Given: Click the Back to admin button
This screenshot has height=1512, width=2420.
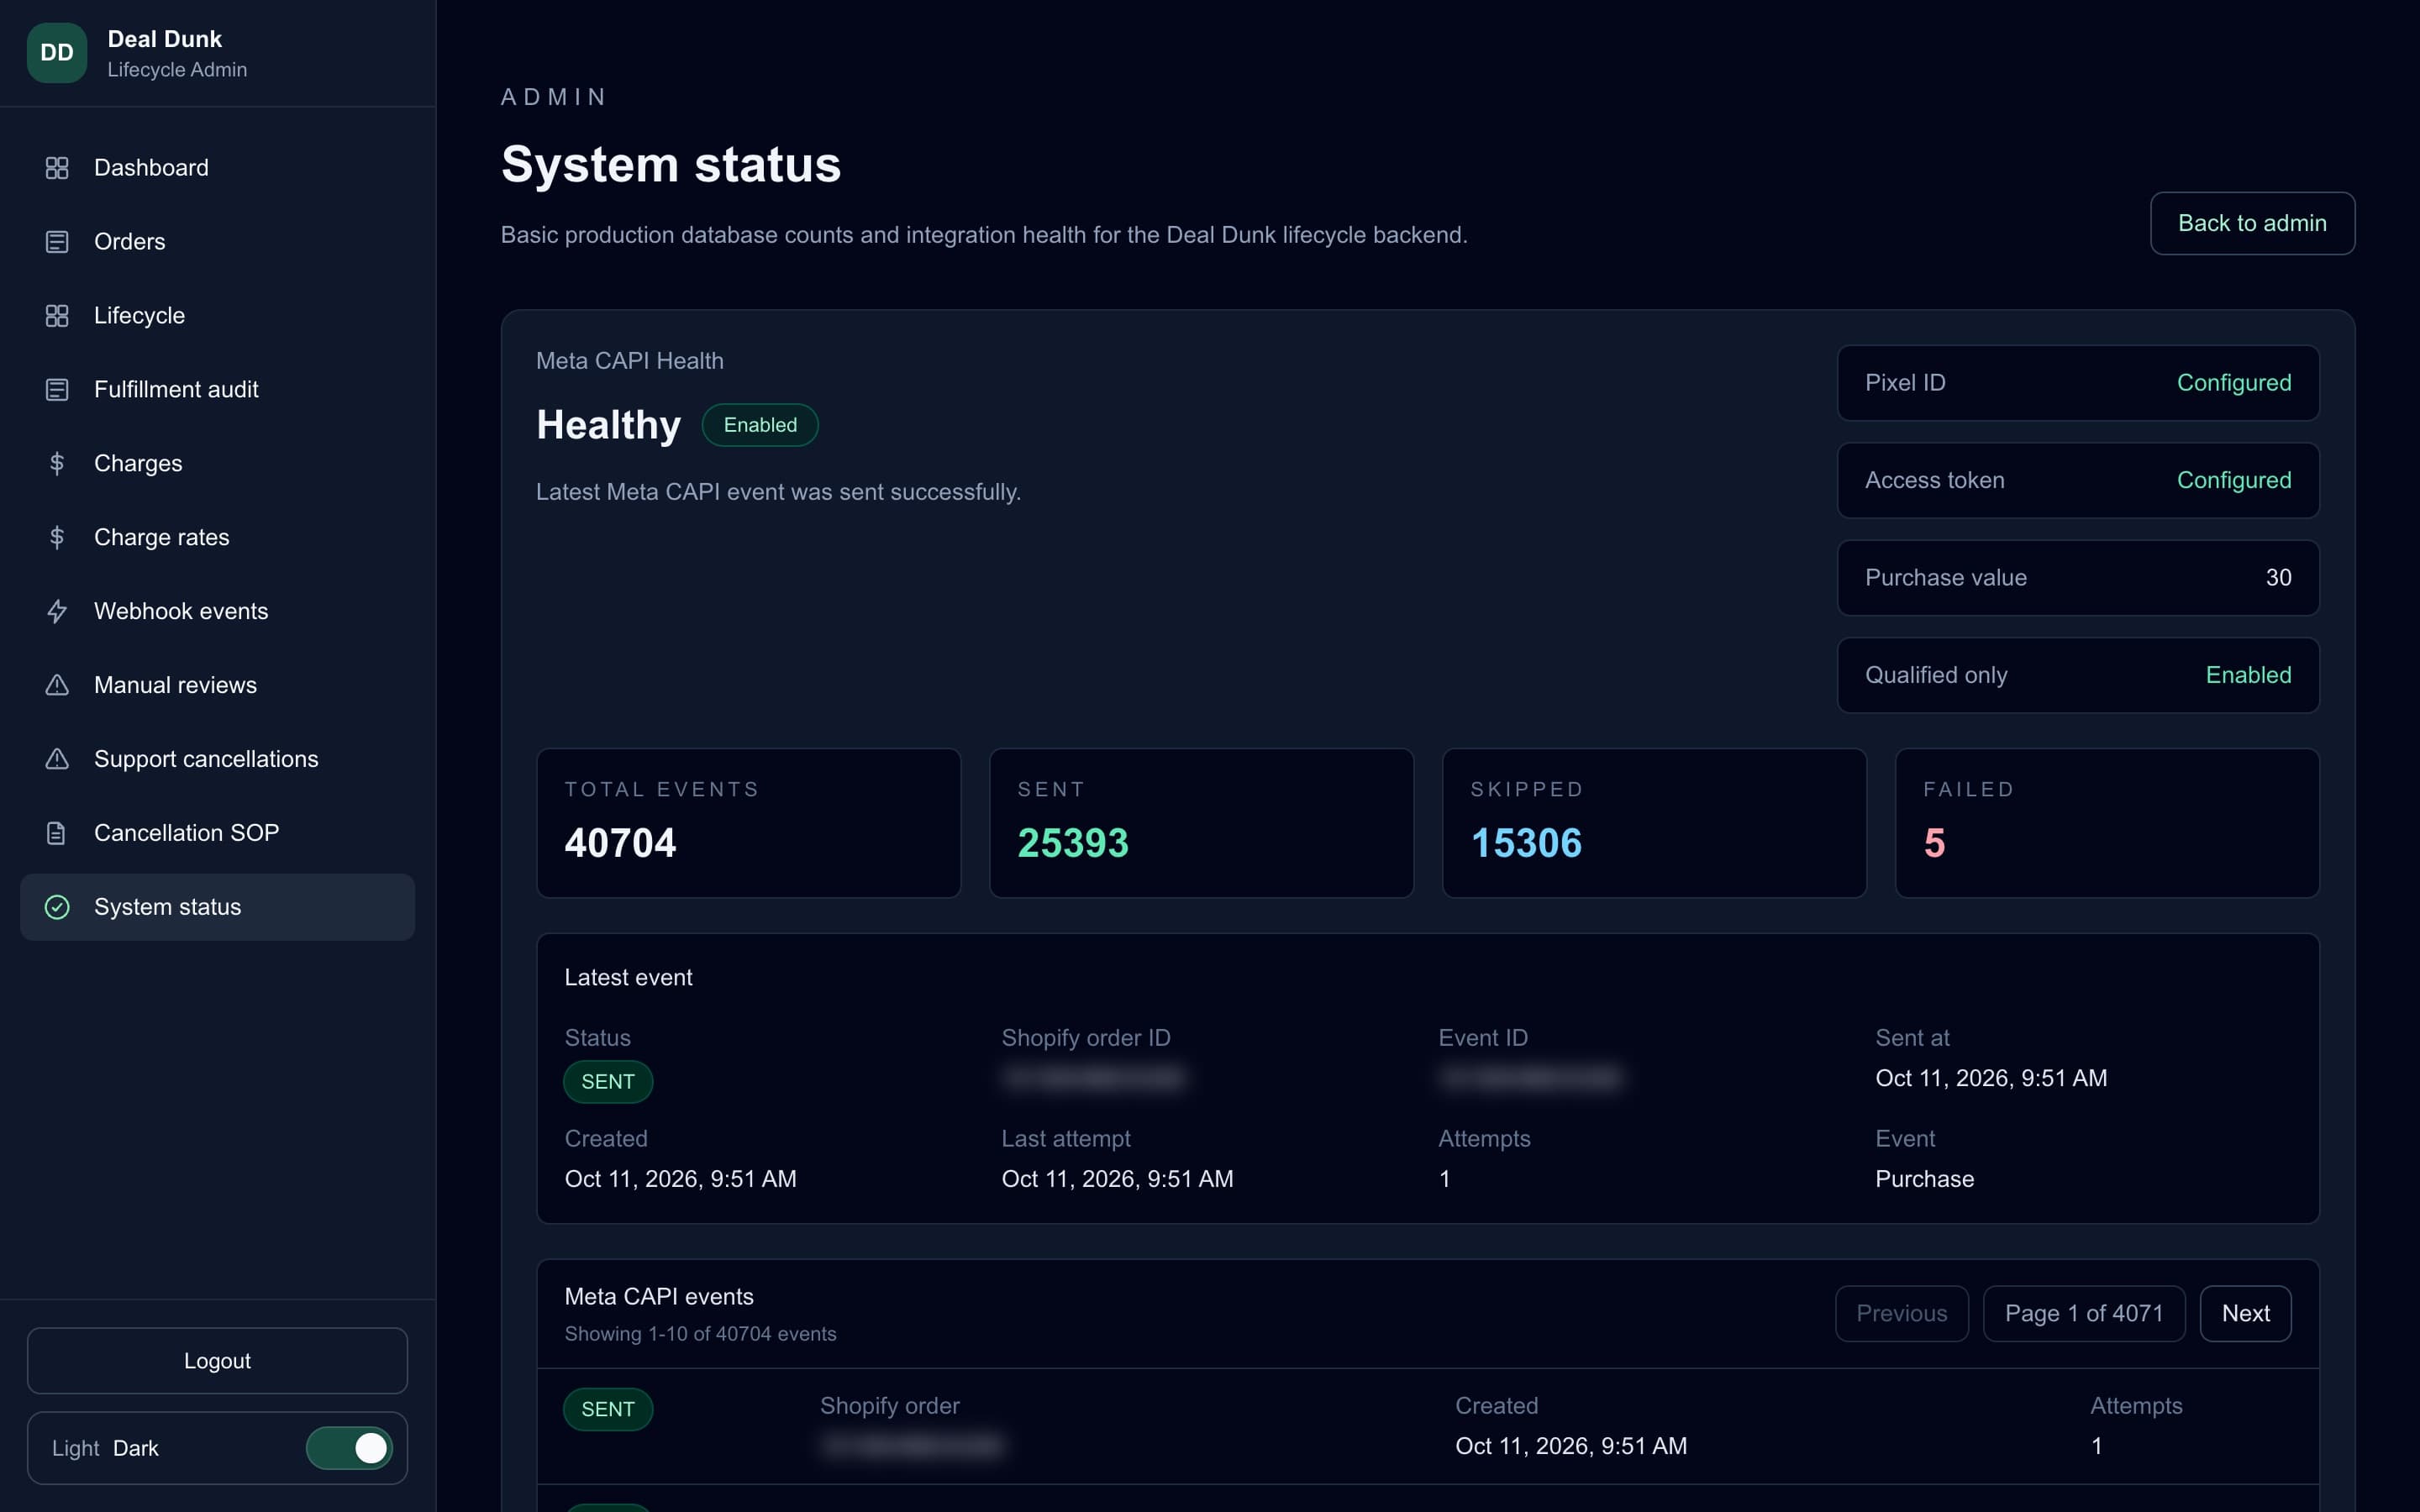Looking at the screenshot, I should 2252,223.
